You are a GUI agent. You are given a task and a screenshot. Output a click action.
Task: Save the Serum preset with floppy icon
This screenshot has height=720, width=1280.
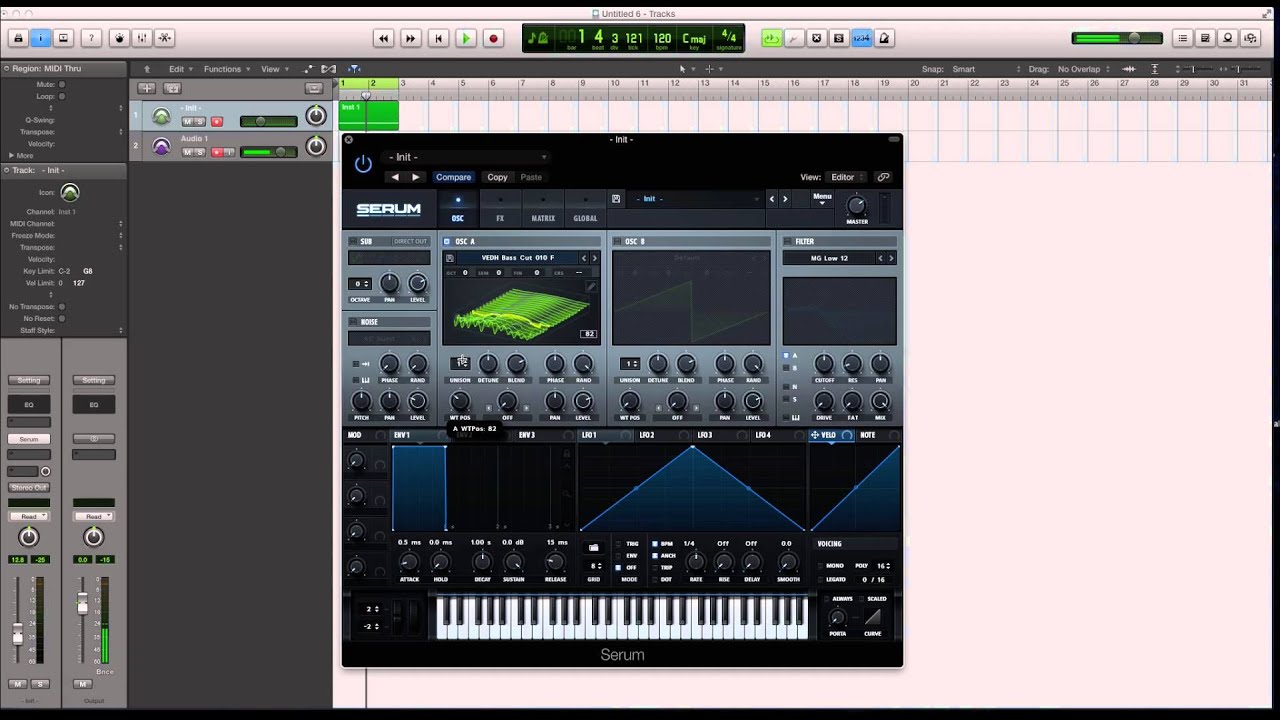[x=616, y=199]
